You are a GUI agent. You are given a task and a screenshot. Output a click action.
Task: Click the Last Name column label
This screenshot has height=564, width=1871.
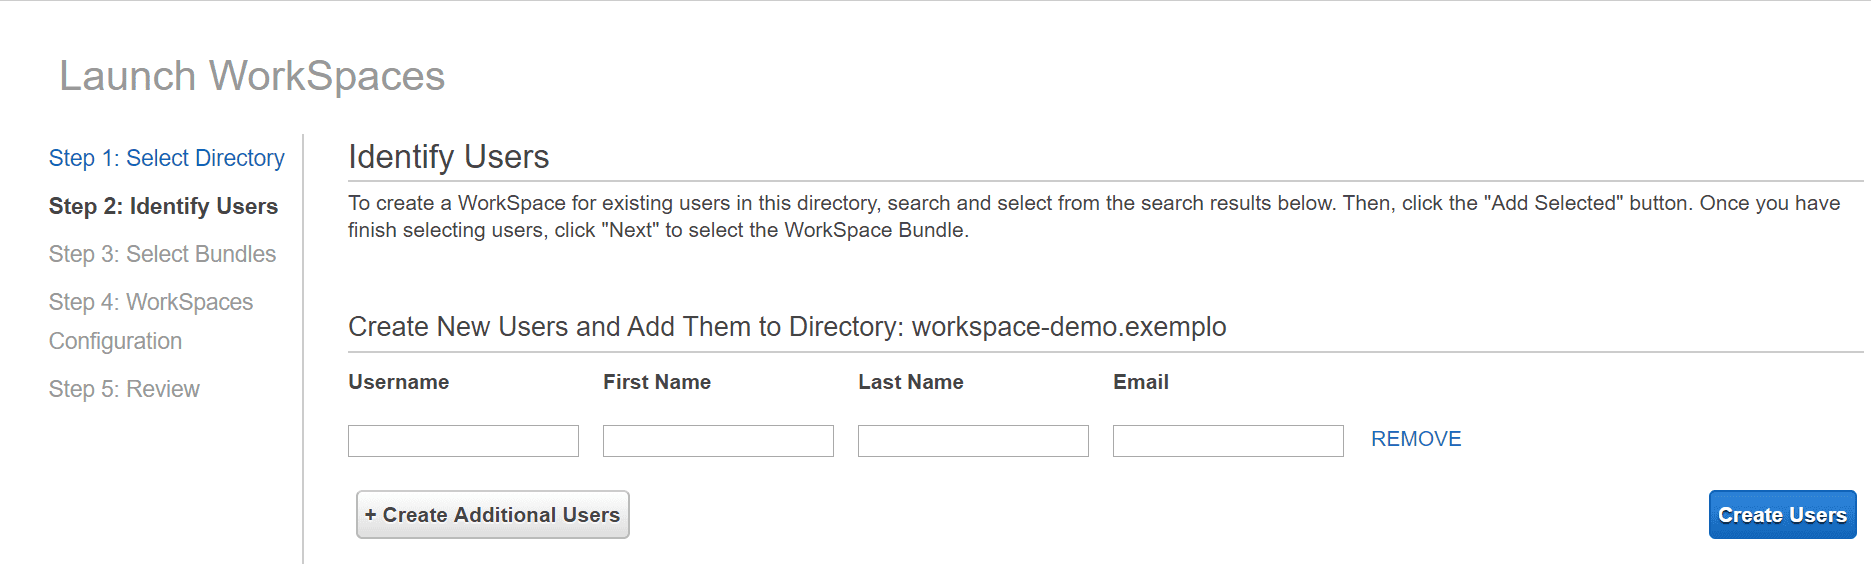910,382
